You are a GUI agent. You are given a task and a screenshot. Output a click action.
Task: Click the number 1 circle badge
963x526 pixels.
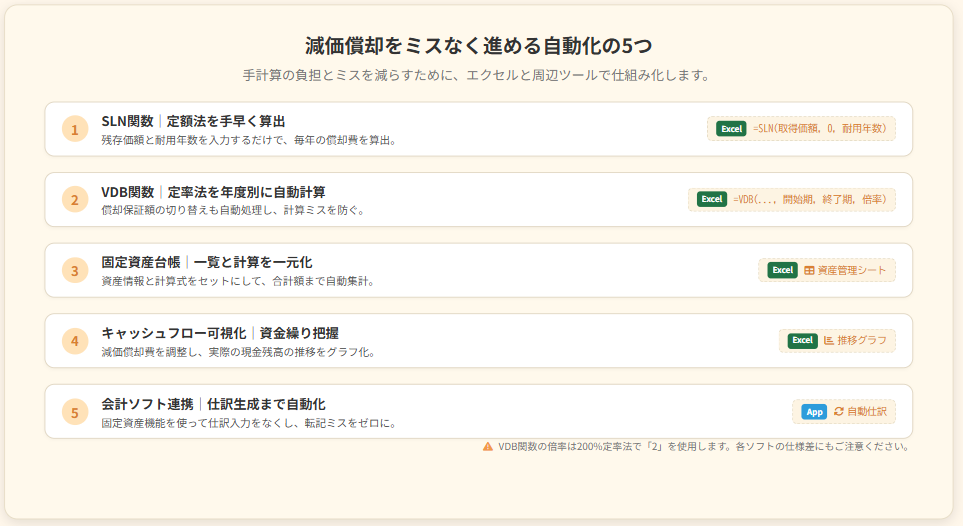75,129
